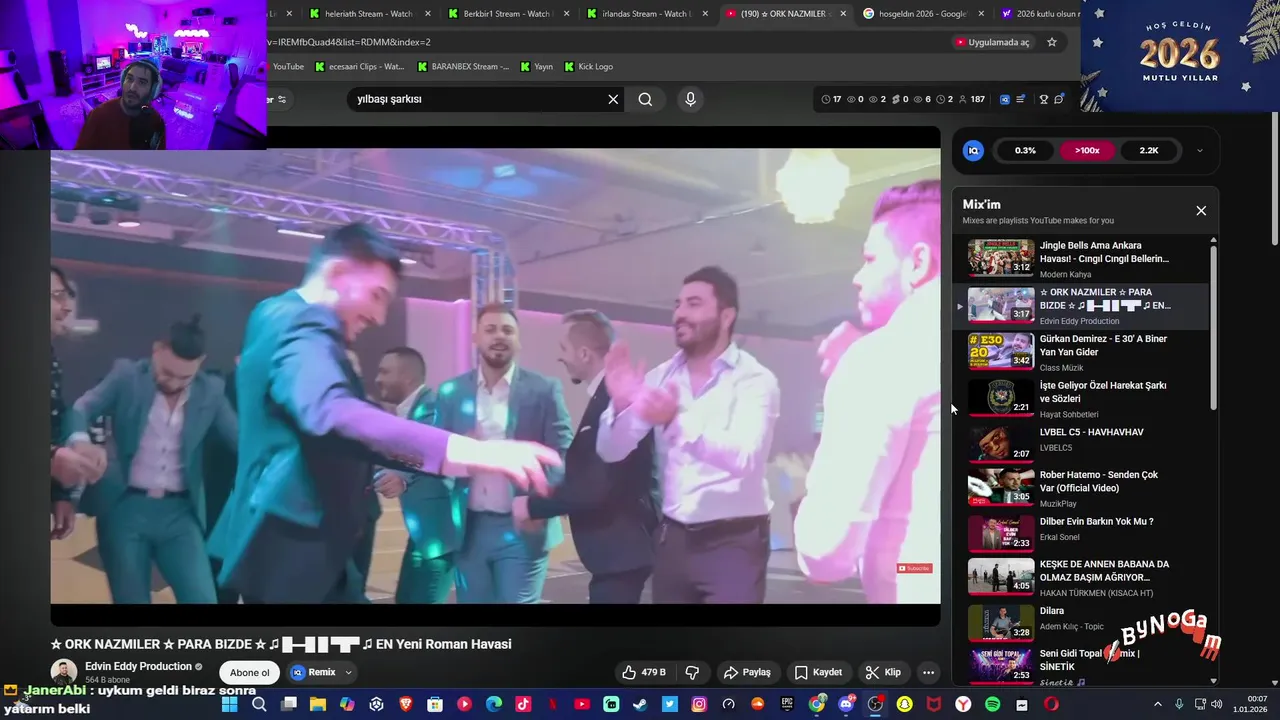
Task: Open the search filters button
Action: (280, 99)
